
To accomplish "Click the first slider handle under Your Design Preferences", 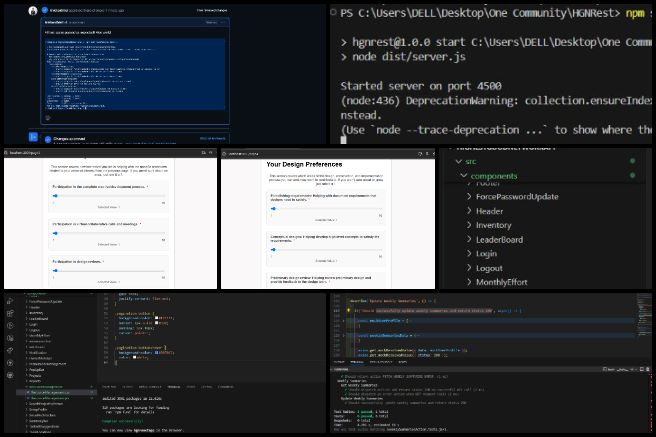I will [x=273, y=208].
